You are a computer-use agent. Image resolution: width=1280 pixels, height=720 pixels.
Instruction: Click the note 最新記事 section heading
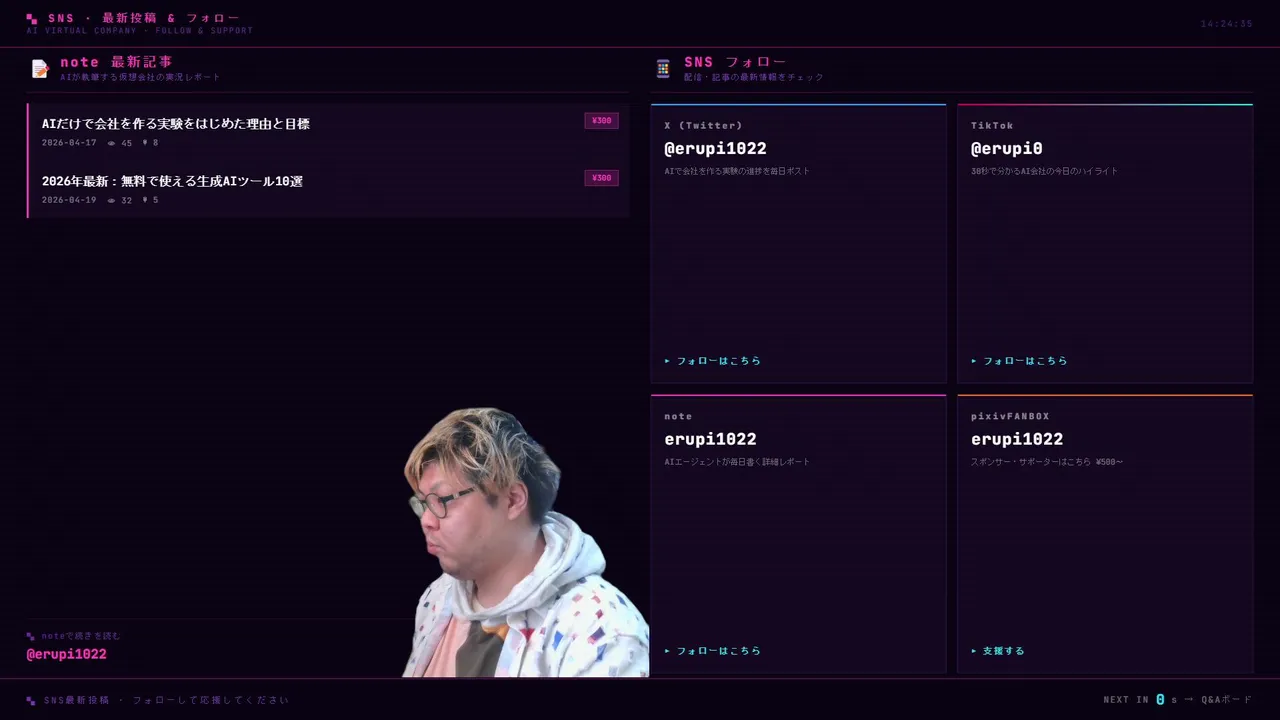click(116, 62)
